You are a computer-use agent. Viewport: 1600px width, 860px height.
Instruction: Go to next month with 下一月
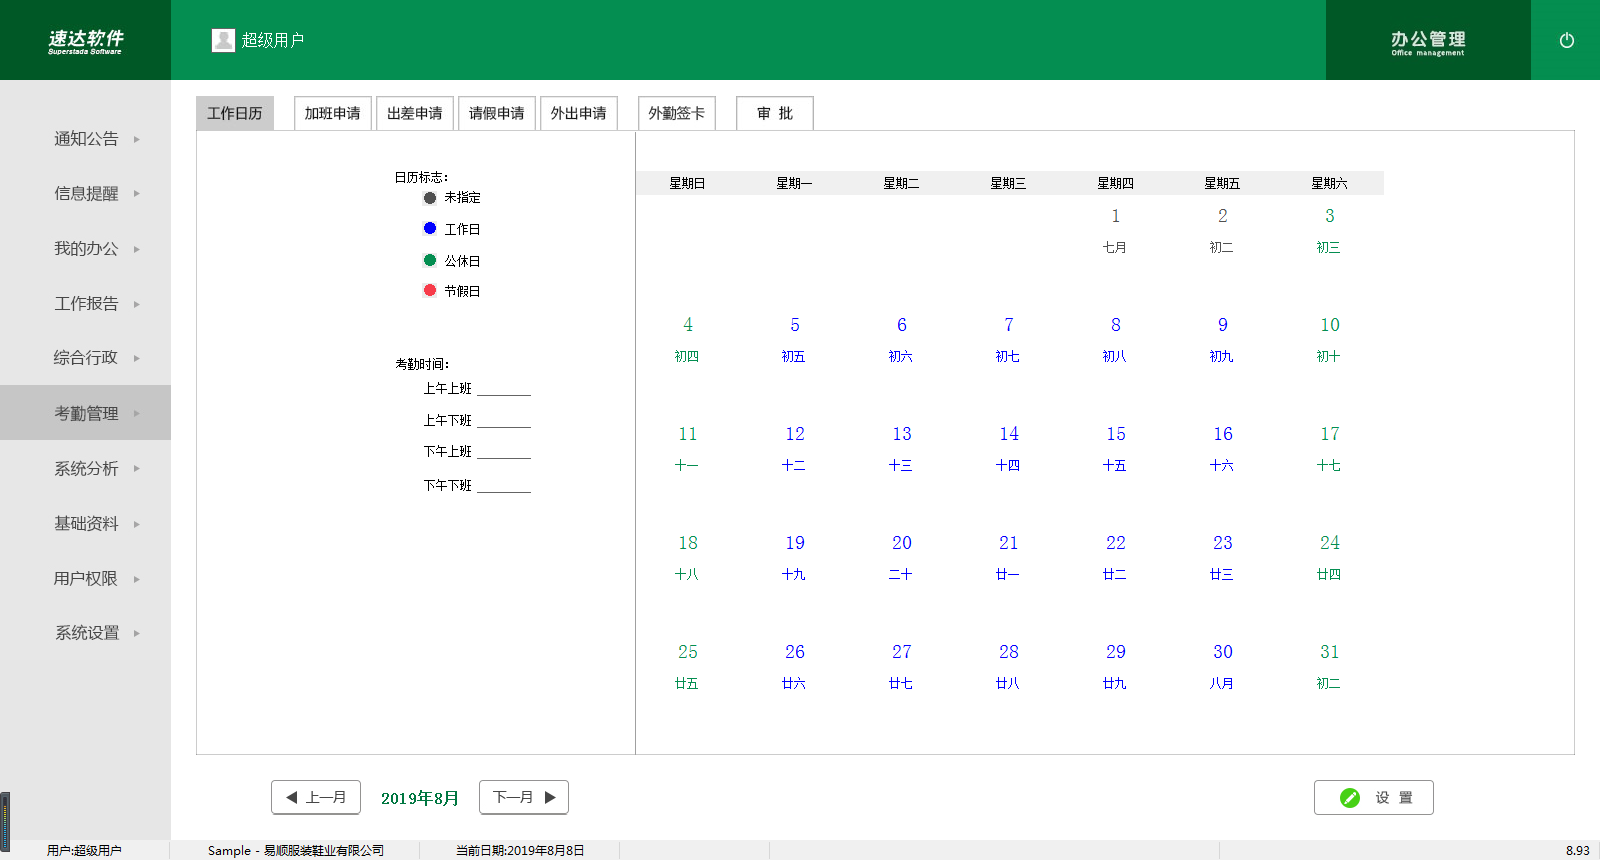click(x=524, y=797)
